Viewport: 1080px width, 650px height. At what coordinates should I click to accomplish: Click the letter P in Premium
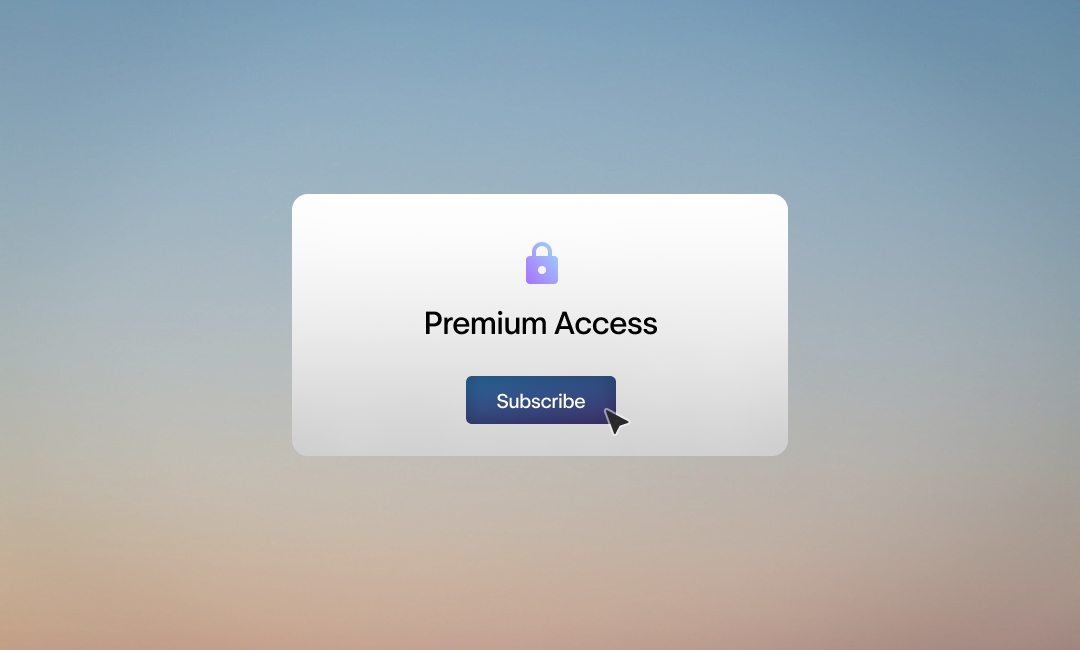click(433, 323)
